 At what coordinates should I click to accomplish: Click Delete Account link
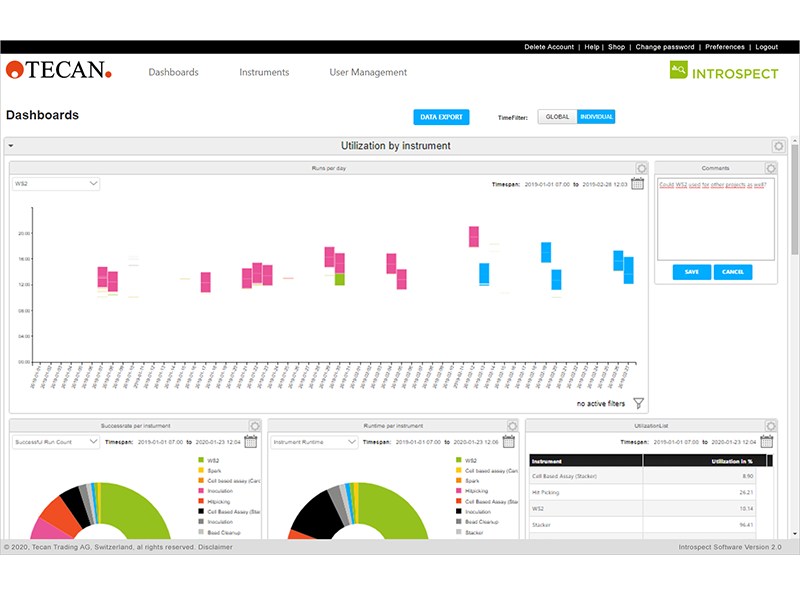click(x=549, y=47)
